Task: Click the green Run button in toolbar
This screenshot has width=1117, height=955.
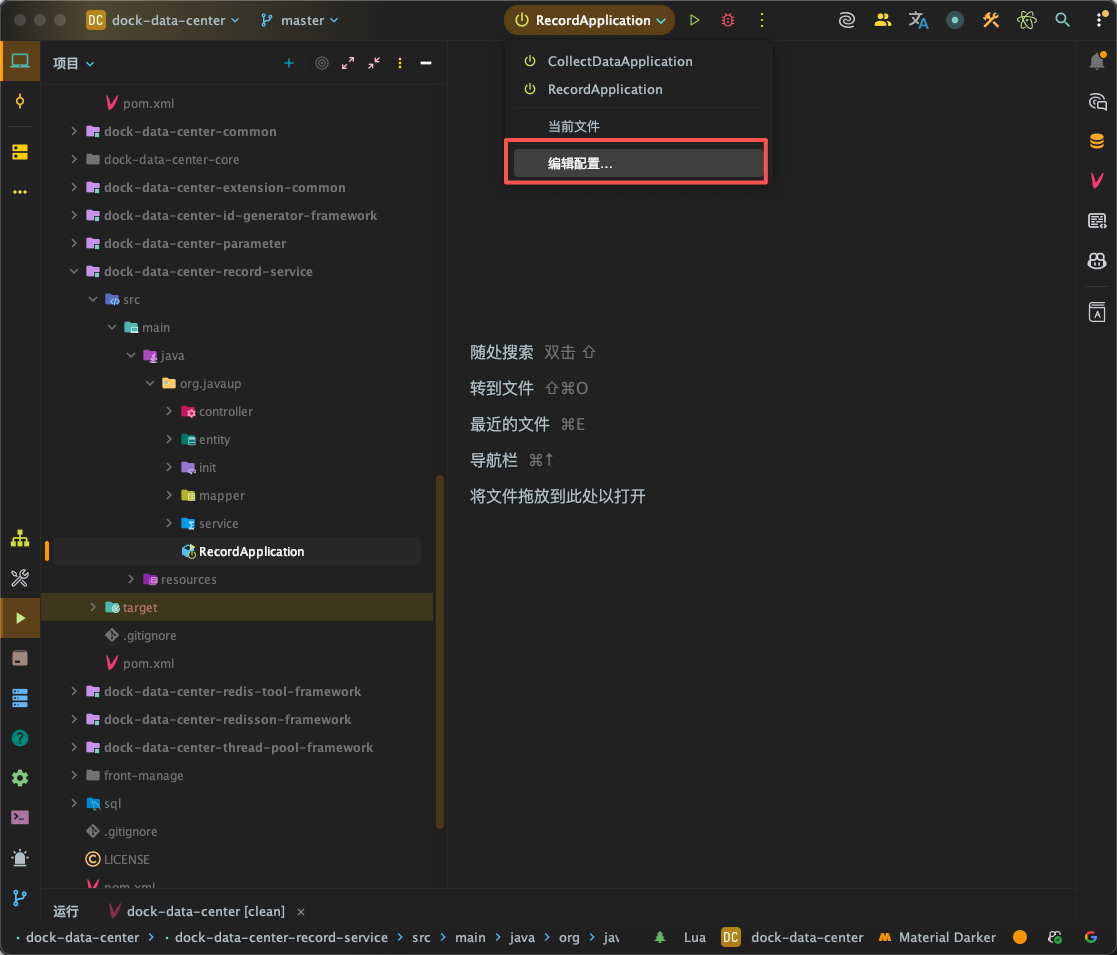Action: 695,20
